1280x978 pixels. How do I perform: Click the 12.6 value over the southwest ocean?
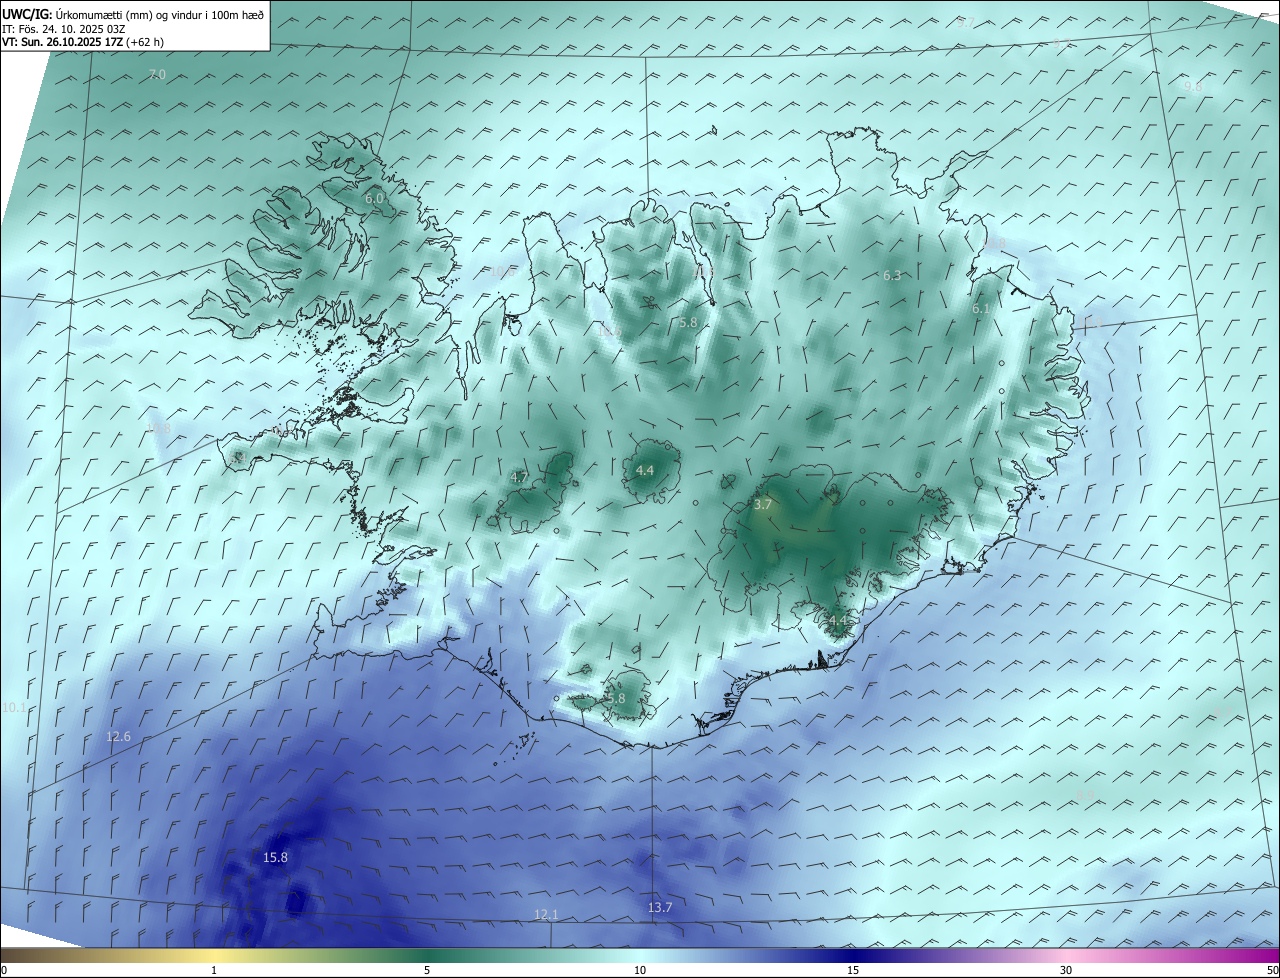[118, 737]
